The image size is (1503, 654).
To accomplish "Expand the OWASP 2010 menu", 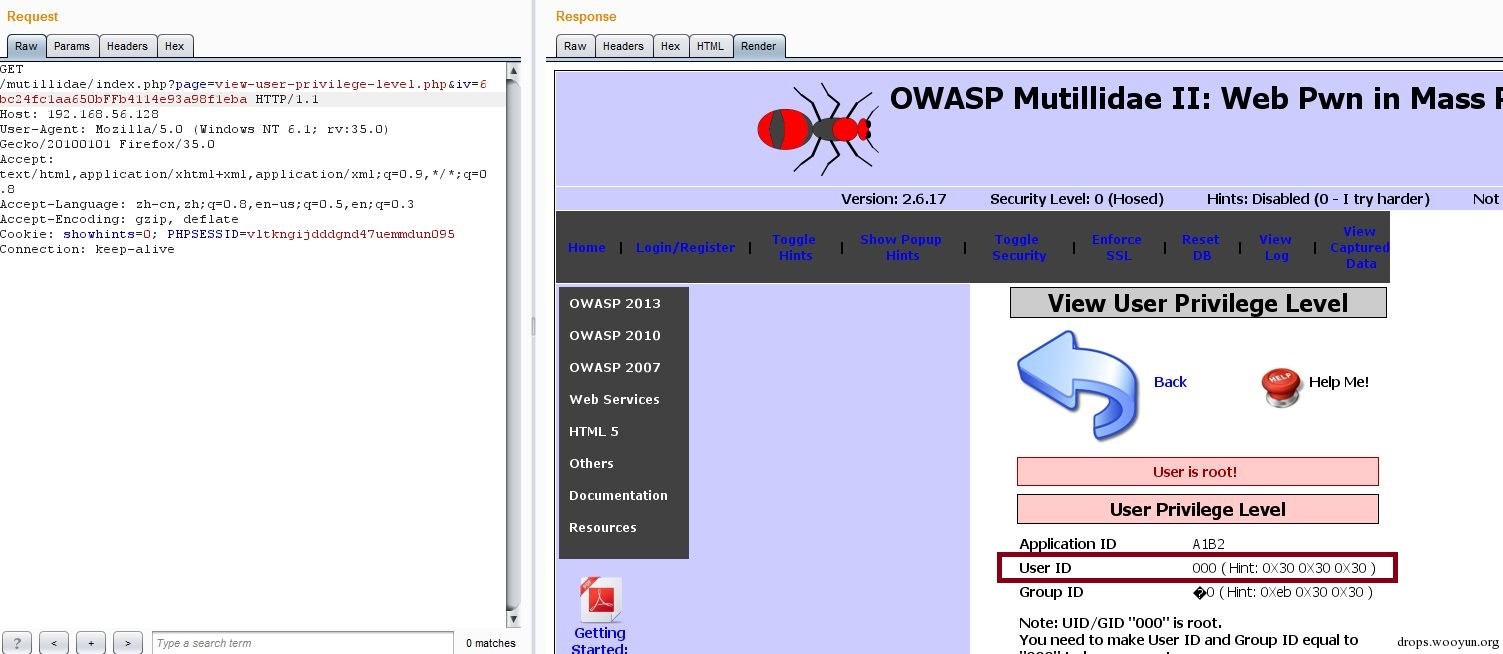I will coord(615,335).
